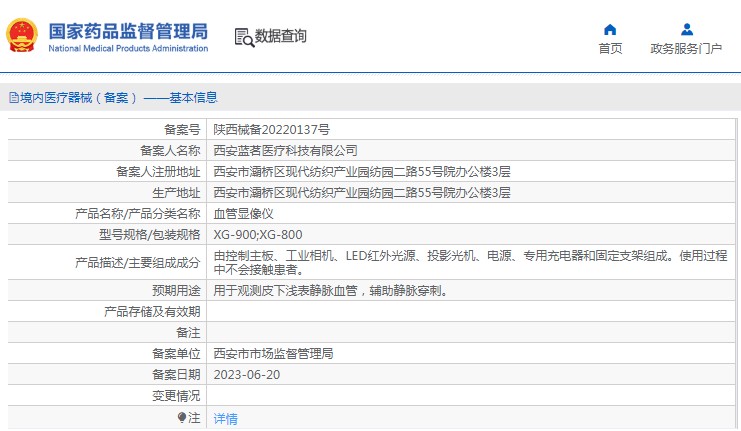741x431 pixels.
Task: Select the model value XG-900;XG-800
Action: pos(258,235)
